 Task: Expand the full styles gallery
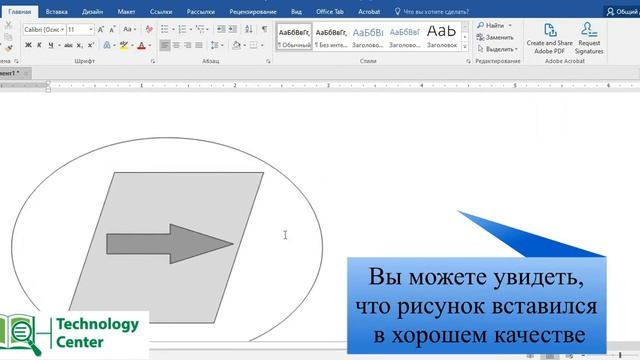[464, 47]
